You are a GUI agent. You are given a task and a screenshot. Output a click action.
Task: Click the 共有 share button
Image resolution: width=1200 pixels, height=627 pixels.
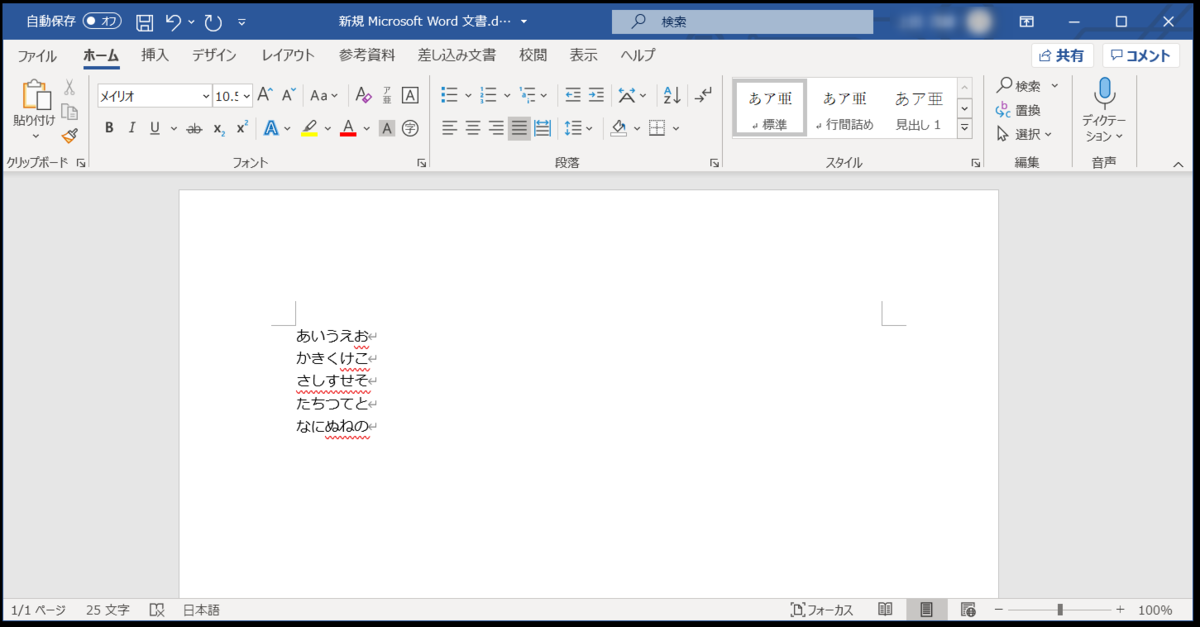[1062, 56]
